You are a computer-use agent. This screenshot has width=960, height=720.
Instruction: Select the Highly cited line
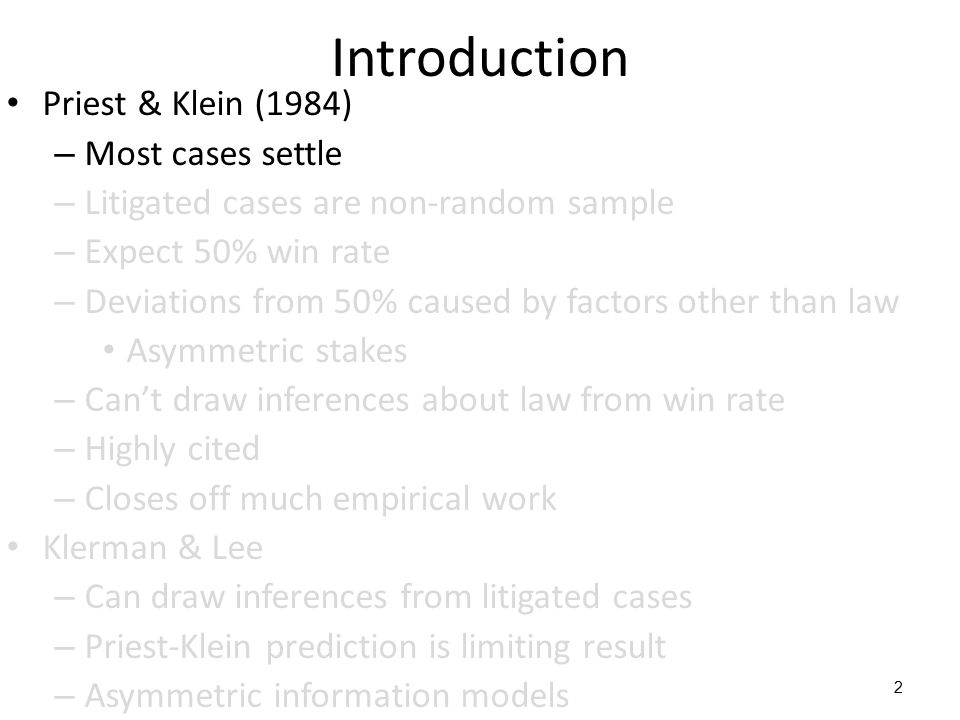coord(172,449)
